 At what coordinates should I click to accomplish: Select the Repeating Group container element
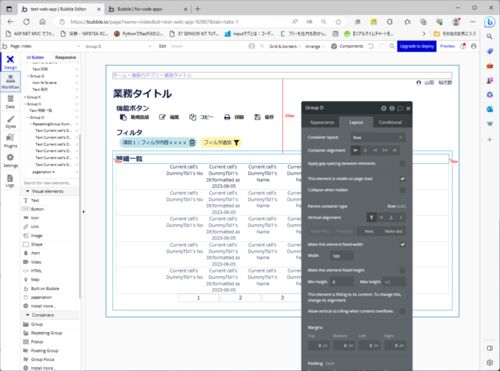[43, 333]
